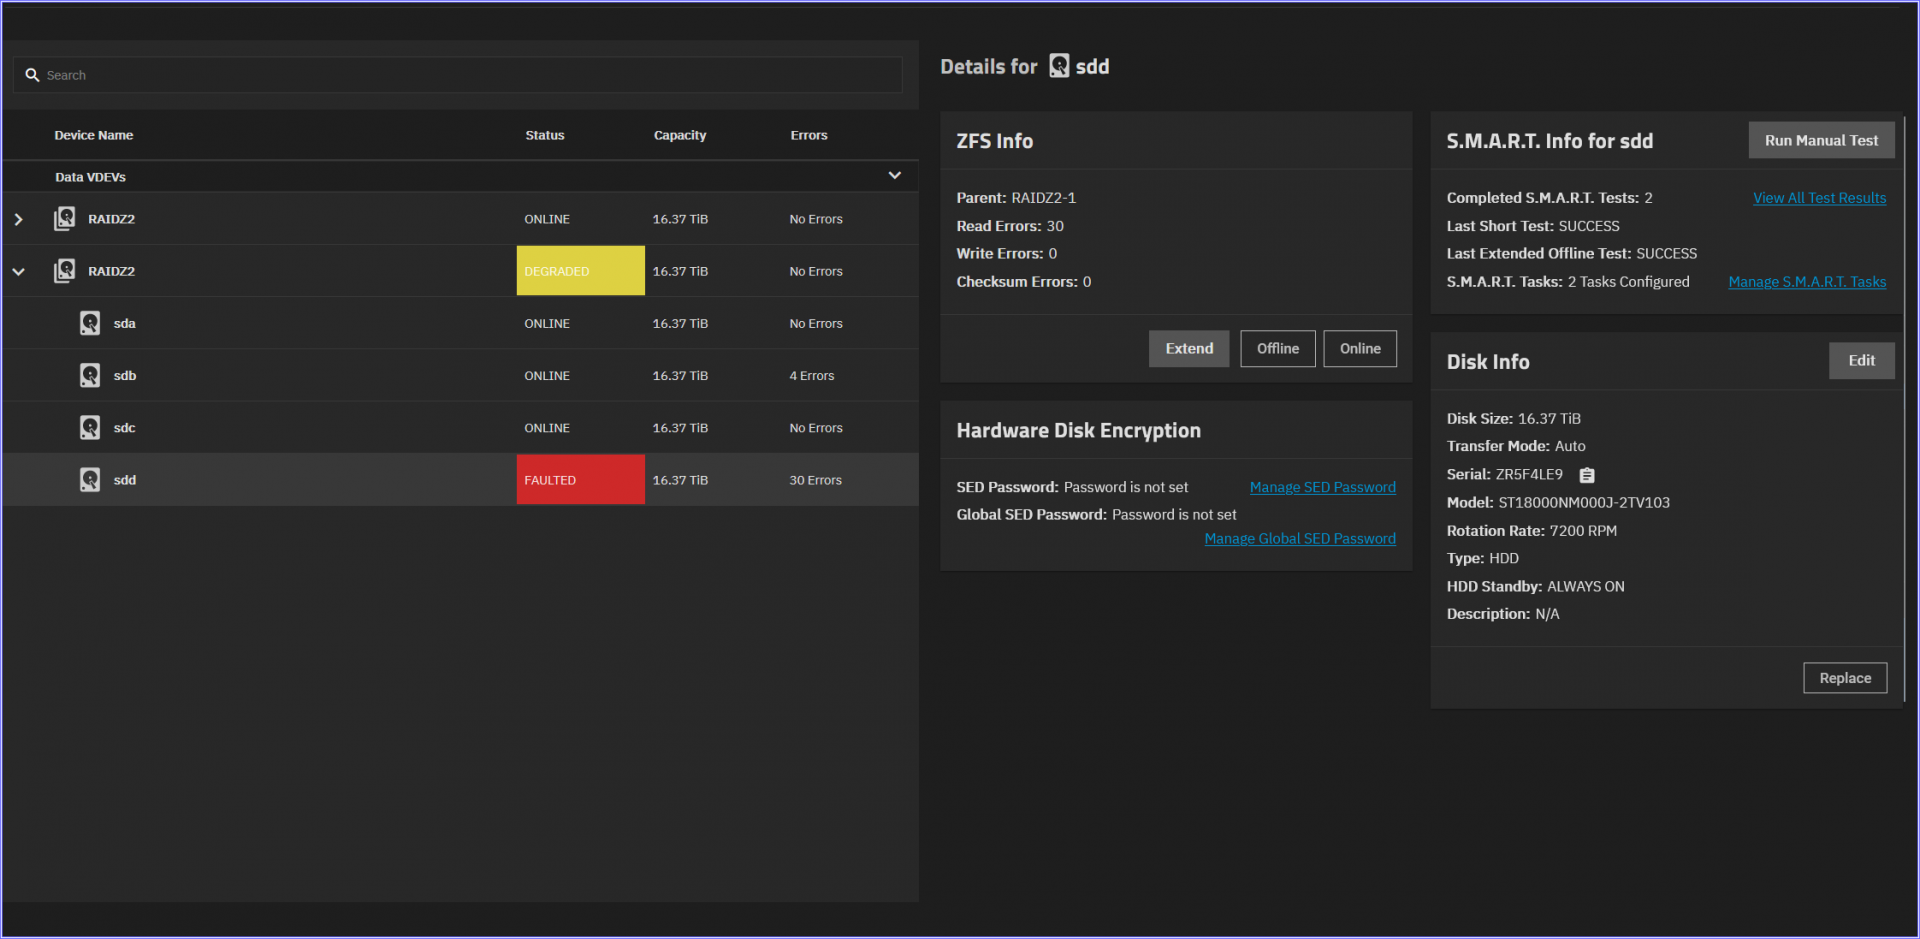Click the 'Parent: RAIDZ2-1' line

point(1016,198)
